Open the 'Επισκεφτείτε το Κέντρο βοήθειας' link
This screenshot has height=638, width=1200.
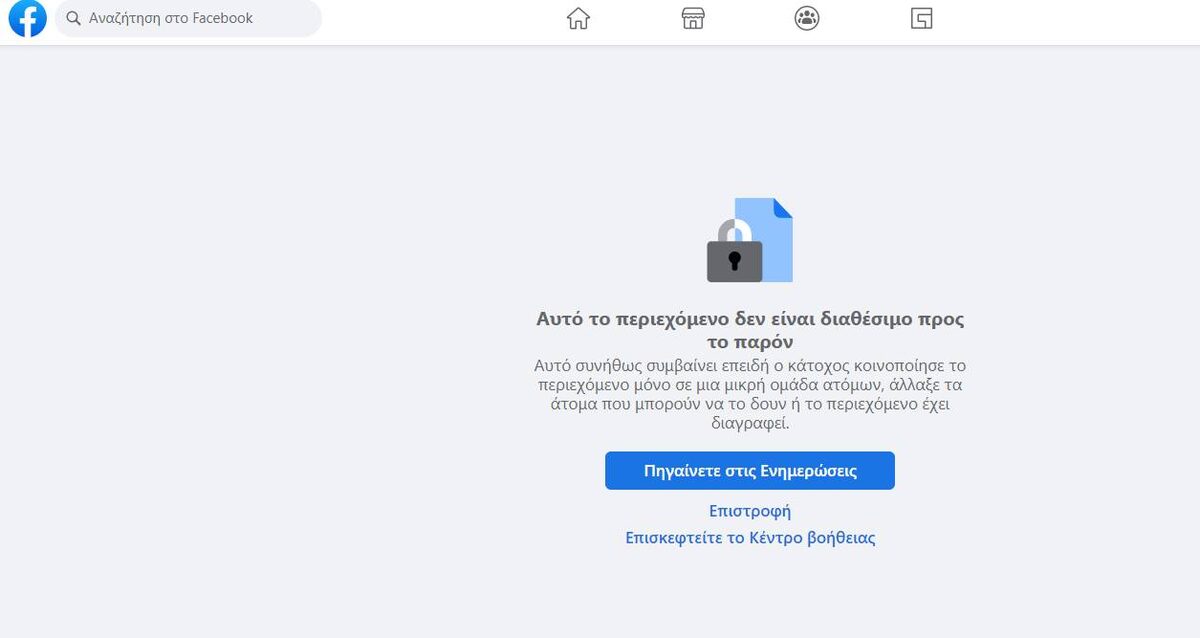(750, 538)
